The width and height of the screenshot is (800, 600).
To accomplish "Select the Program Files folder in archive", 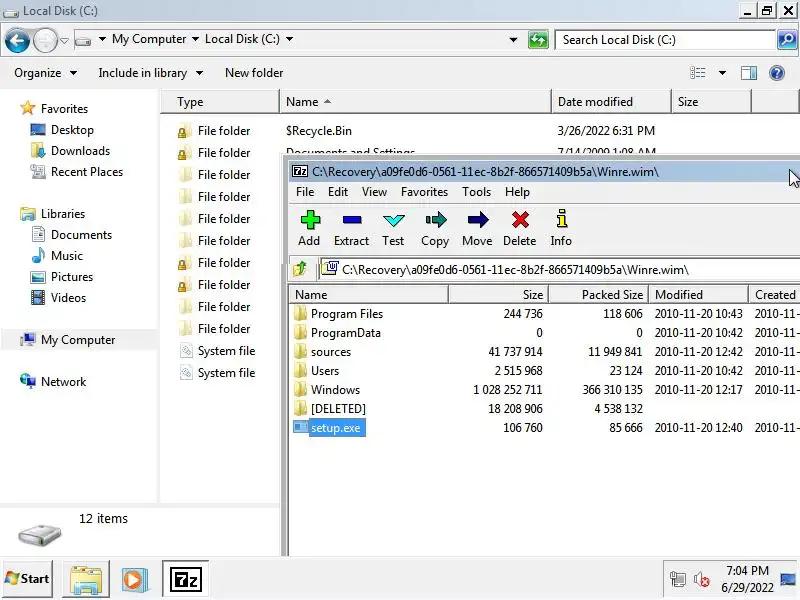I will [339, 314].
